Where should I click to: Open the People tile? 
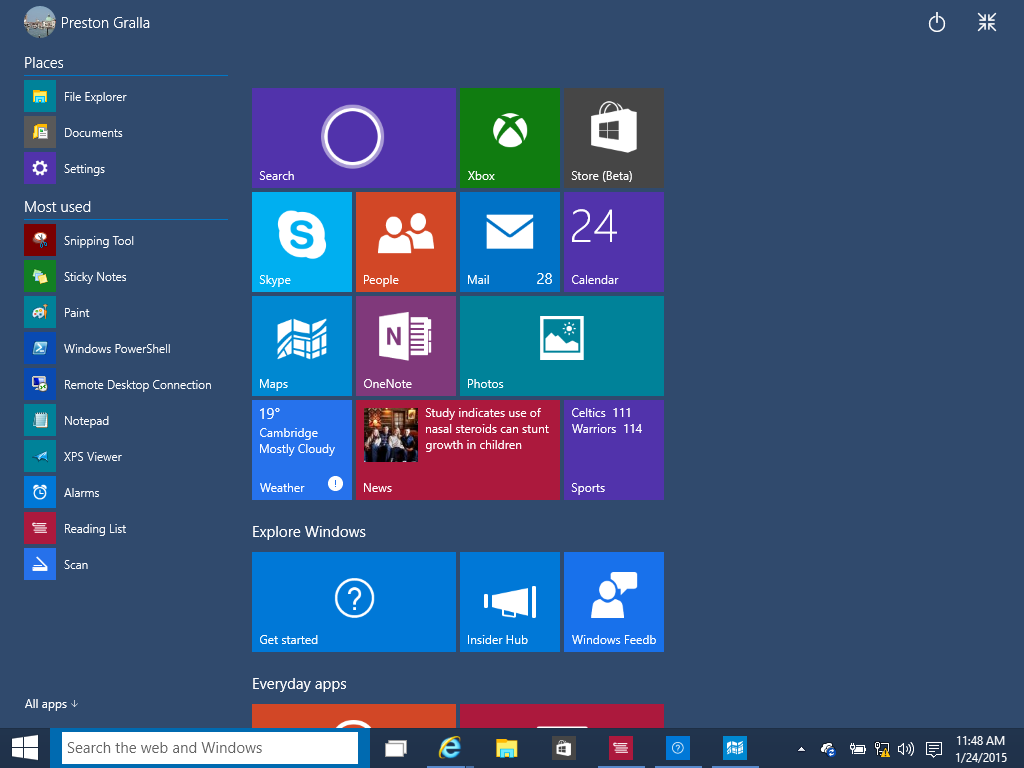pos(406,242)
